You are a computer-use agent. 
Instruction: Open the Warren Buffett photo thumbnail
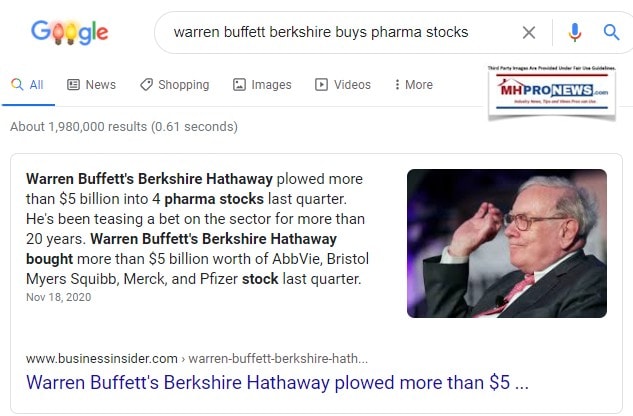coord(506,243)
